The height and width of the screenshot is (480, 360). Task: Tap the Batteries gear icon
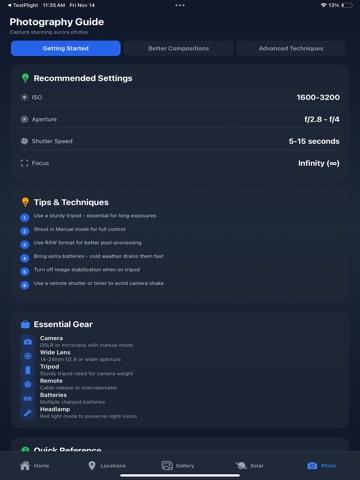pyautogui.click(x=28, y=399)
